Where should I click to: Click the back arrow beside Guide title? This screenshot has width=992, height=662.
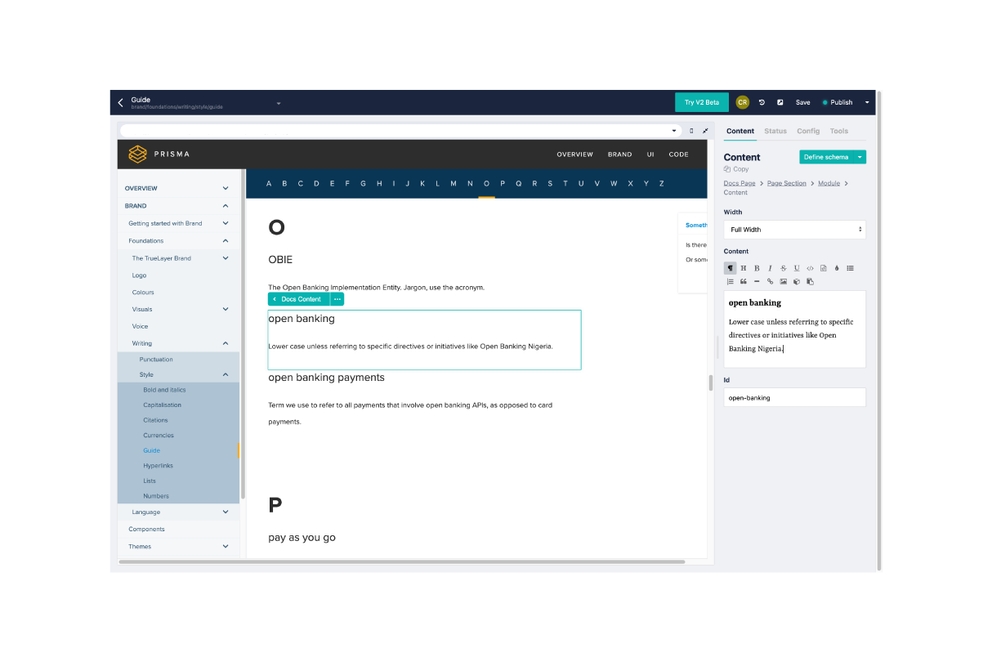click(x=121, y=102)
